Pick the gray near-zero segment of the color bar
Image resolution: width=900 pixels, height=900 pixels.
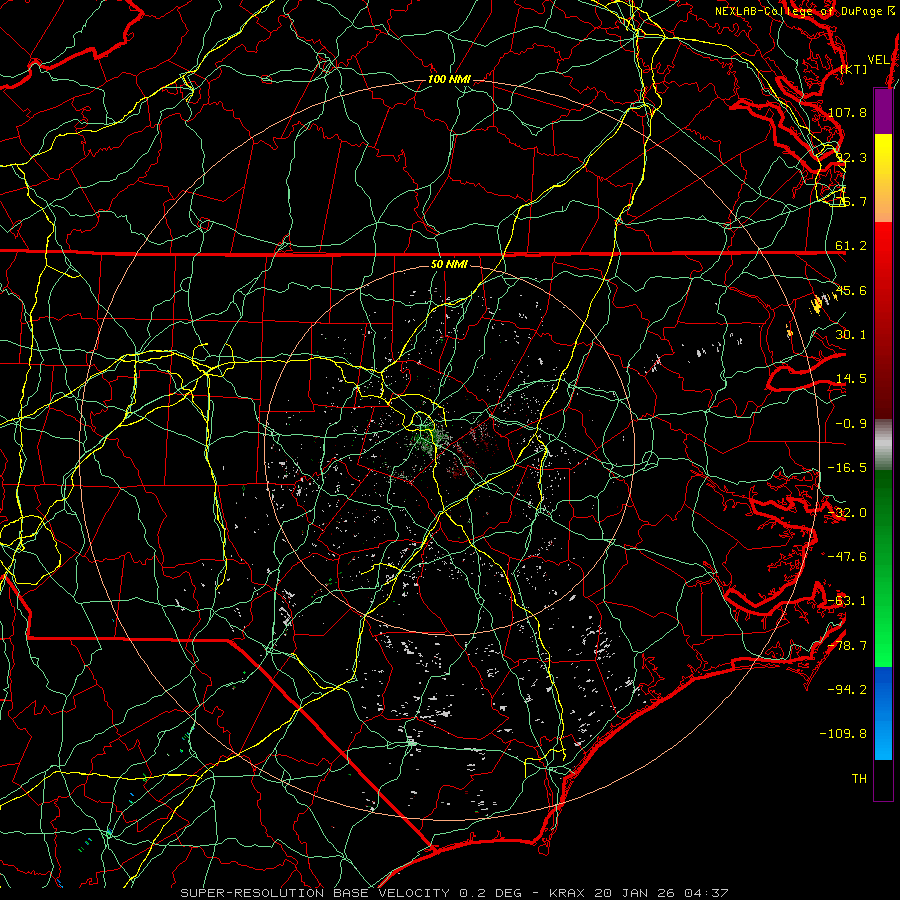883,443
